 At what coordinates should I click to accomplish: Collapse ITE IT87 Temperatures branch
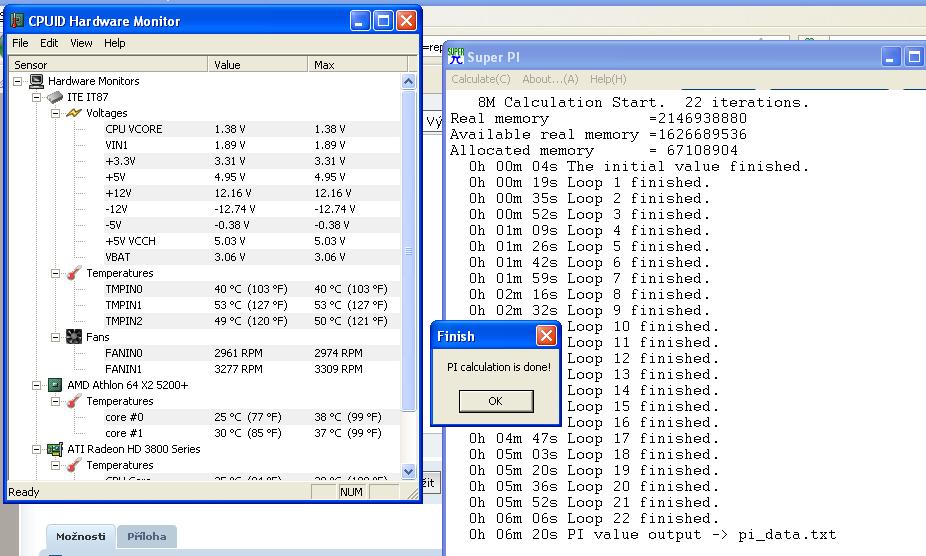coord(56,273)
